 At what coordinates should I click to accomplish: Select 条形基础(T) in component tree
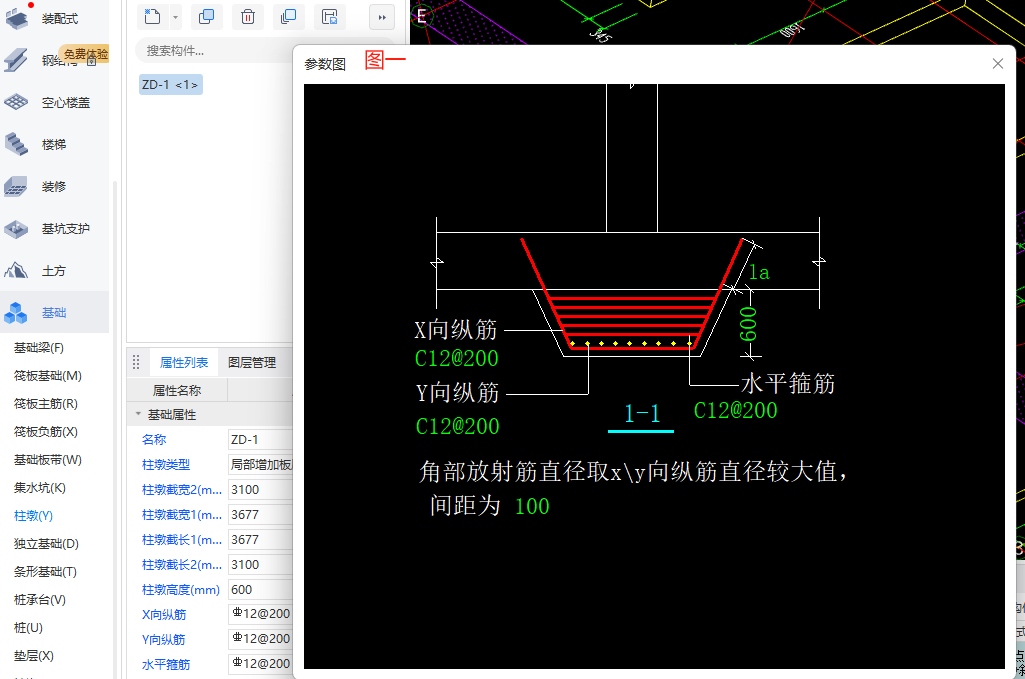coord(45,572)
